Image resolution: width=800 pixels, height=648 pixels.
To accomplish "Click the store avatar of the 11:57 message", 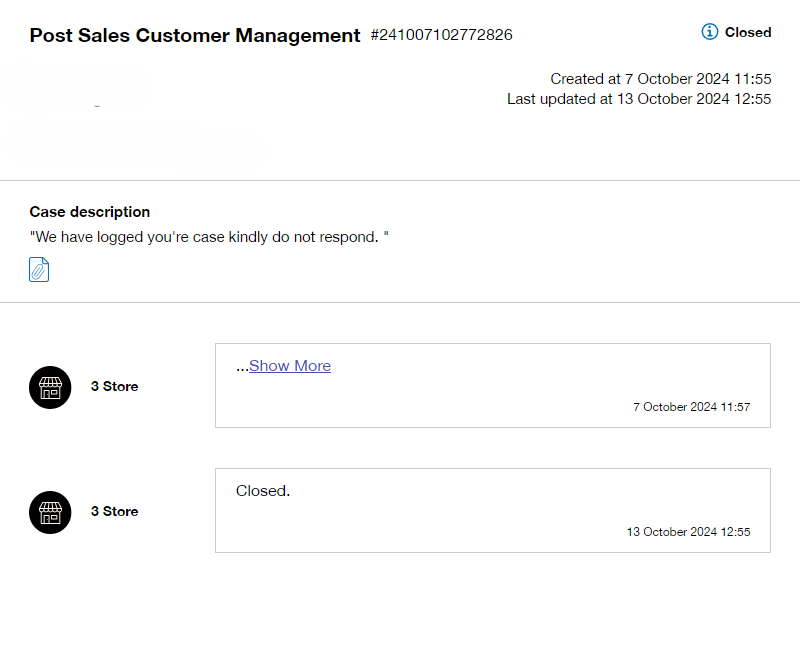I will (x=50, y=387).
